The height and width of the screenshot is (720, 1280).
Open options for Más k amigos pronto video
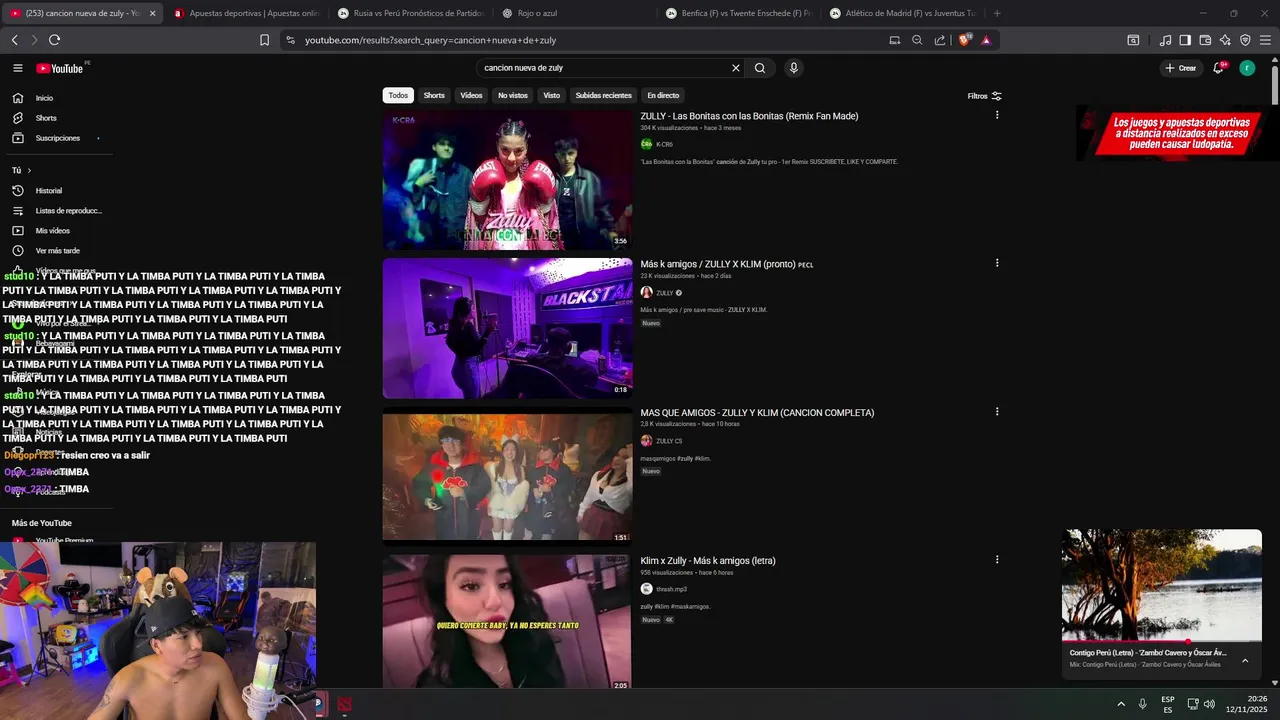click(x=997, y=263)
